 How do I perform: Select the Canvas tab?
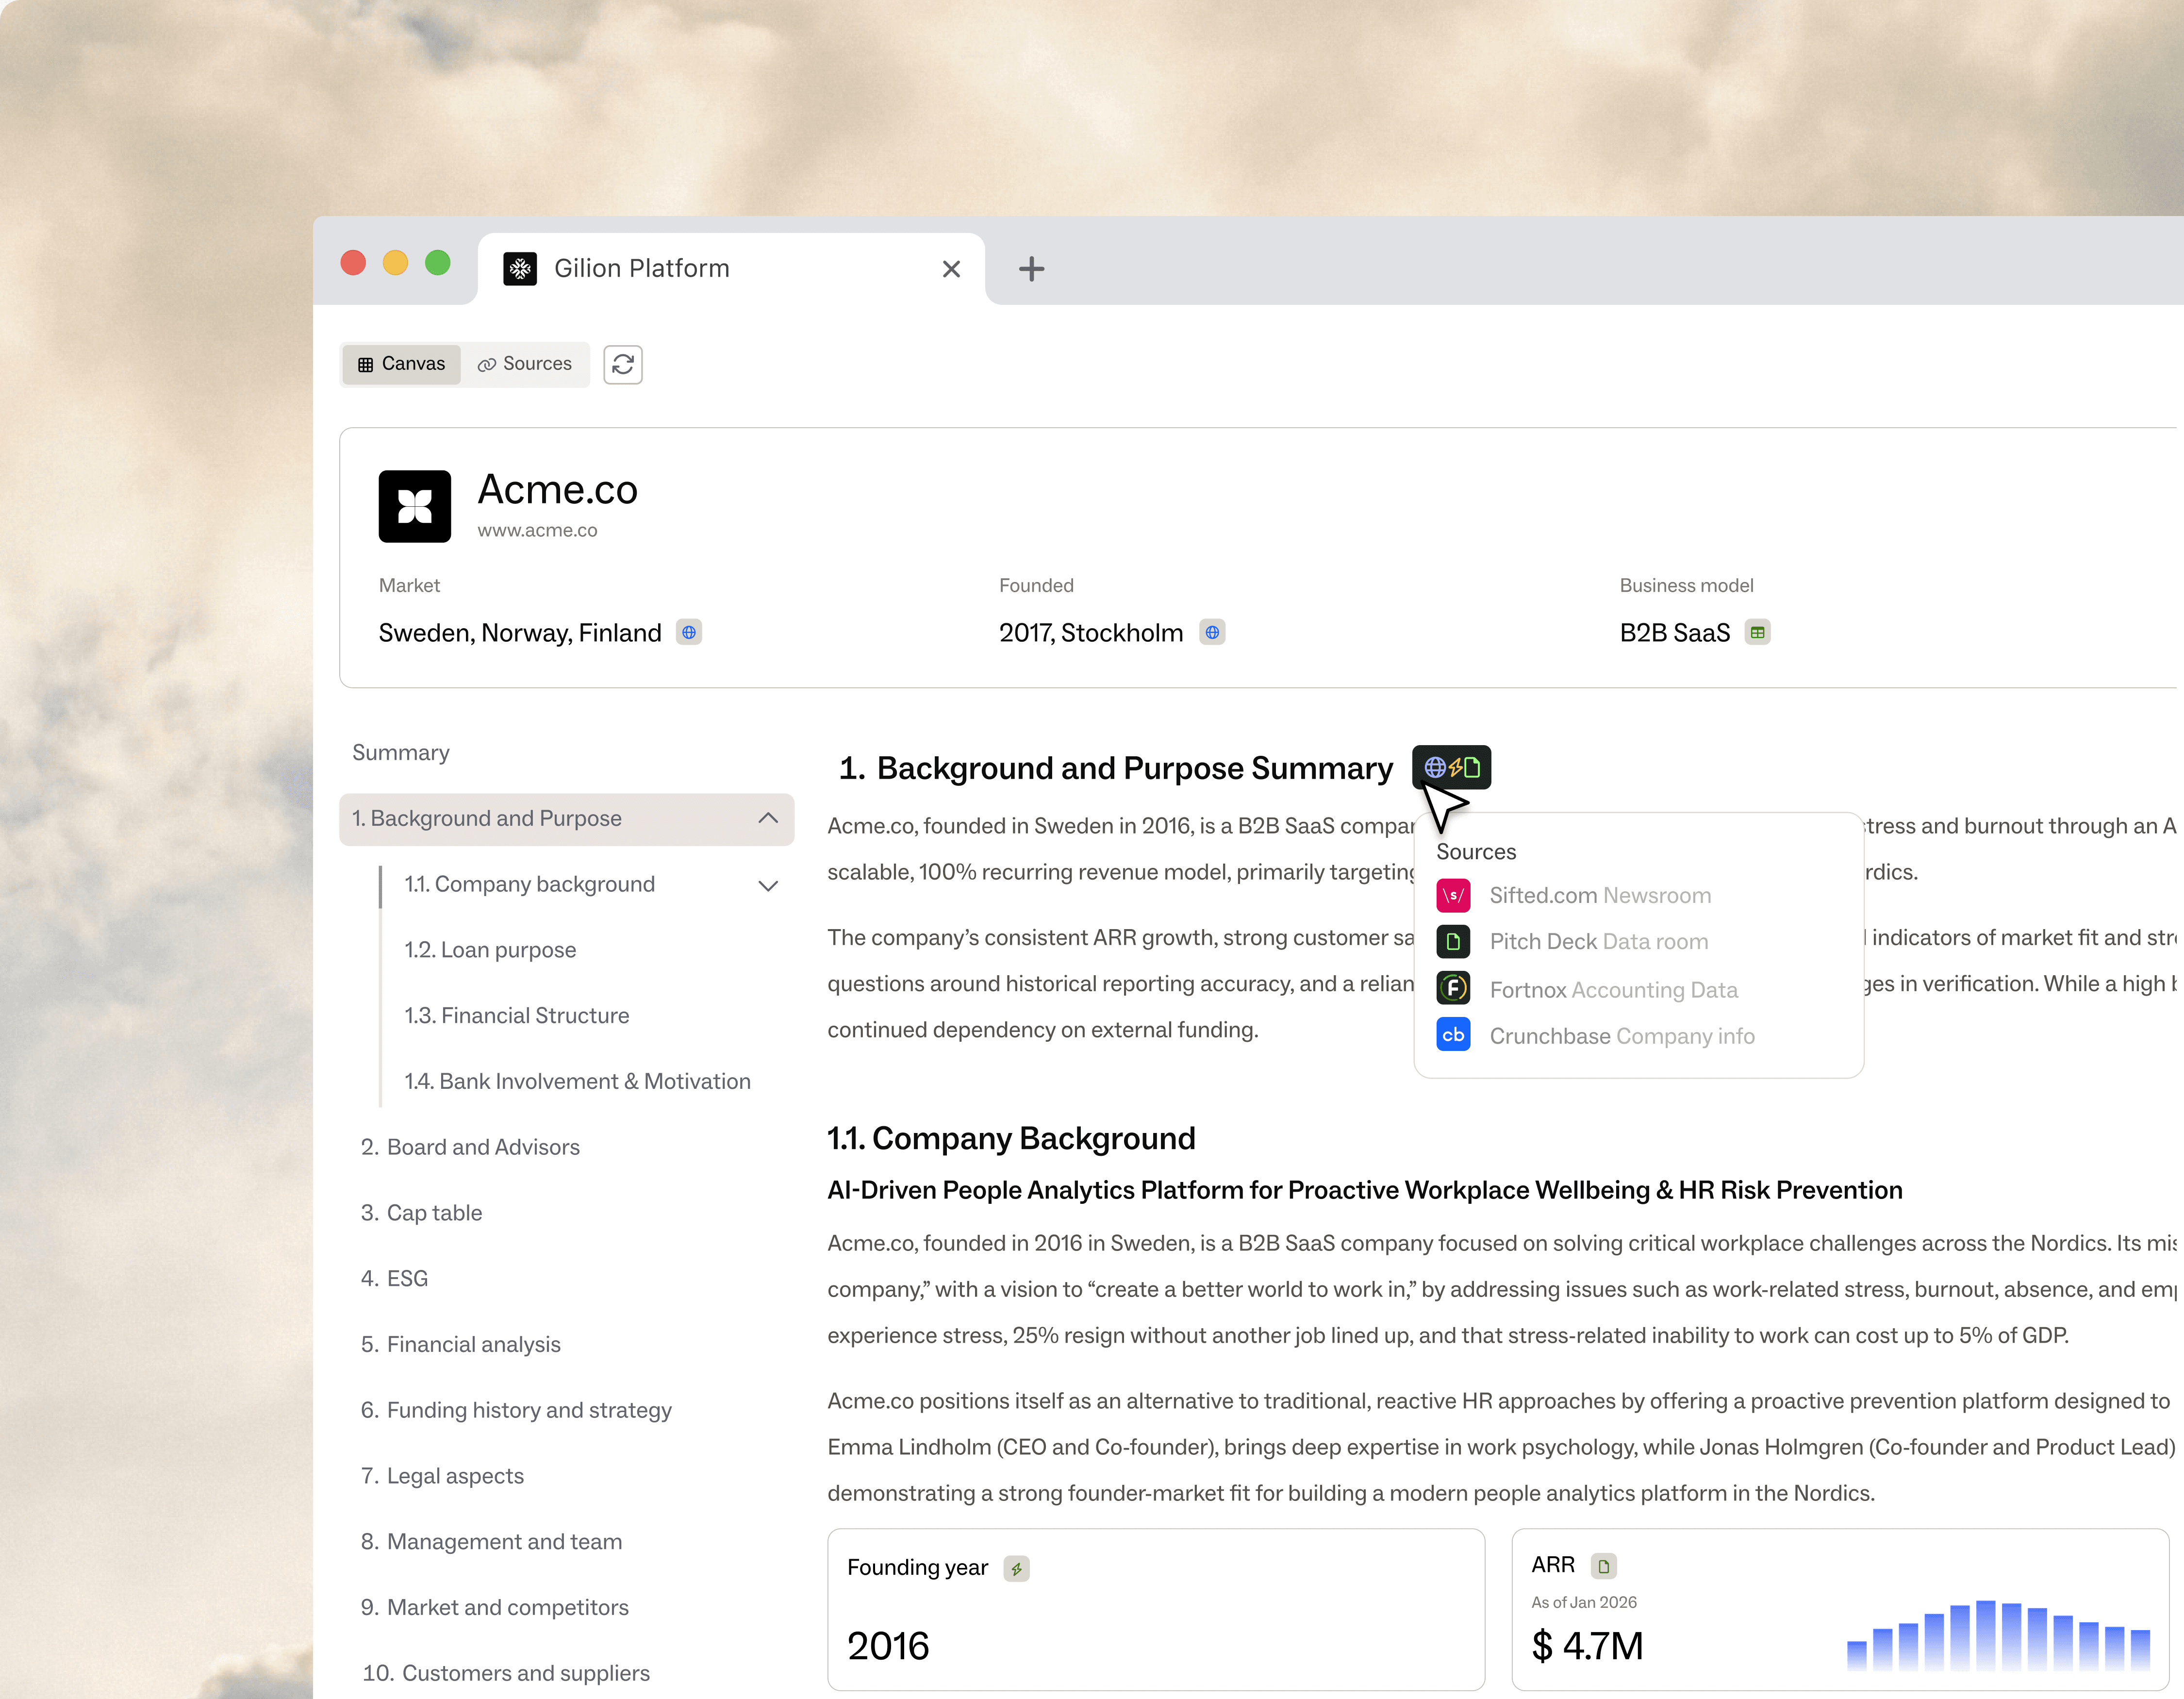click(x=401, y=364)
